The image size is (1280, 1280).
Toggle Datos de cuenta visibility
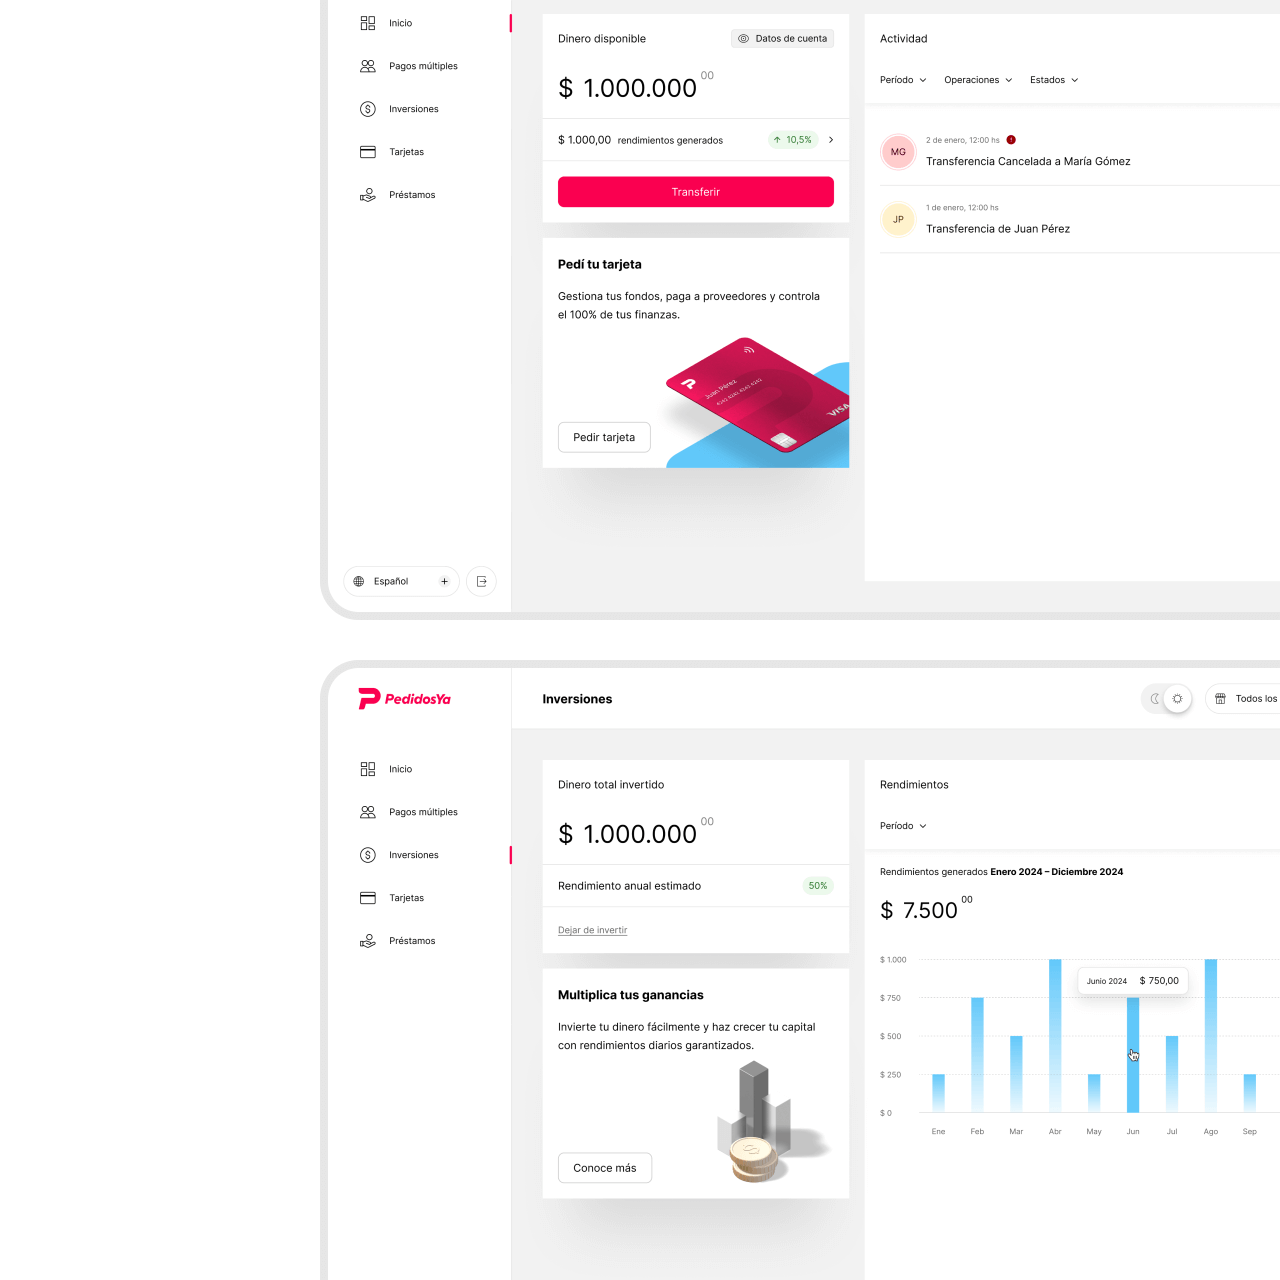pos(782,39)
